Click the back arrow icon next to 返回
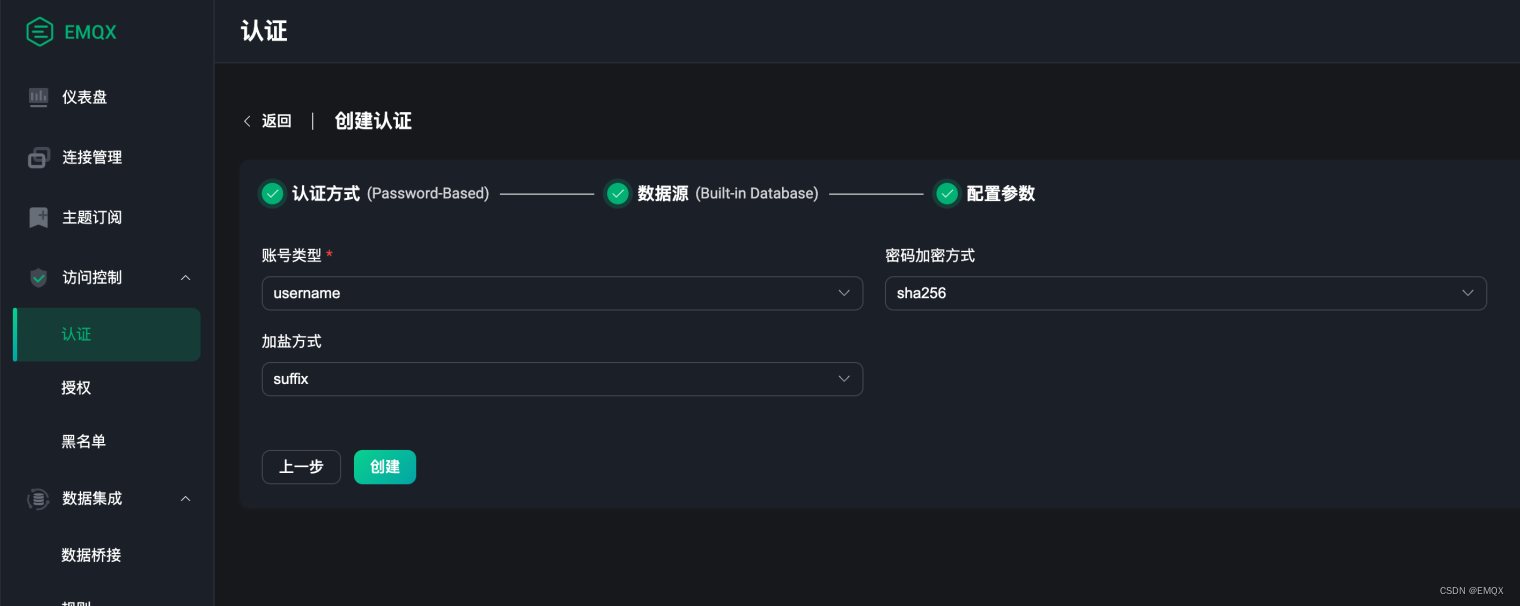The width and height of the screenshot is (1520, 606). (247, 121)
